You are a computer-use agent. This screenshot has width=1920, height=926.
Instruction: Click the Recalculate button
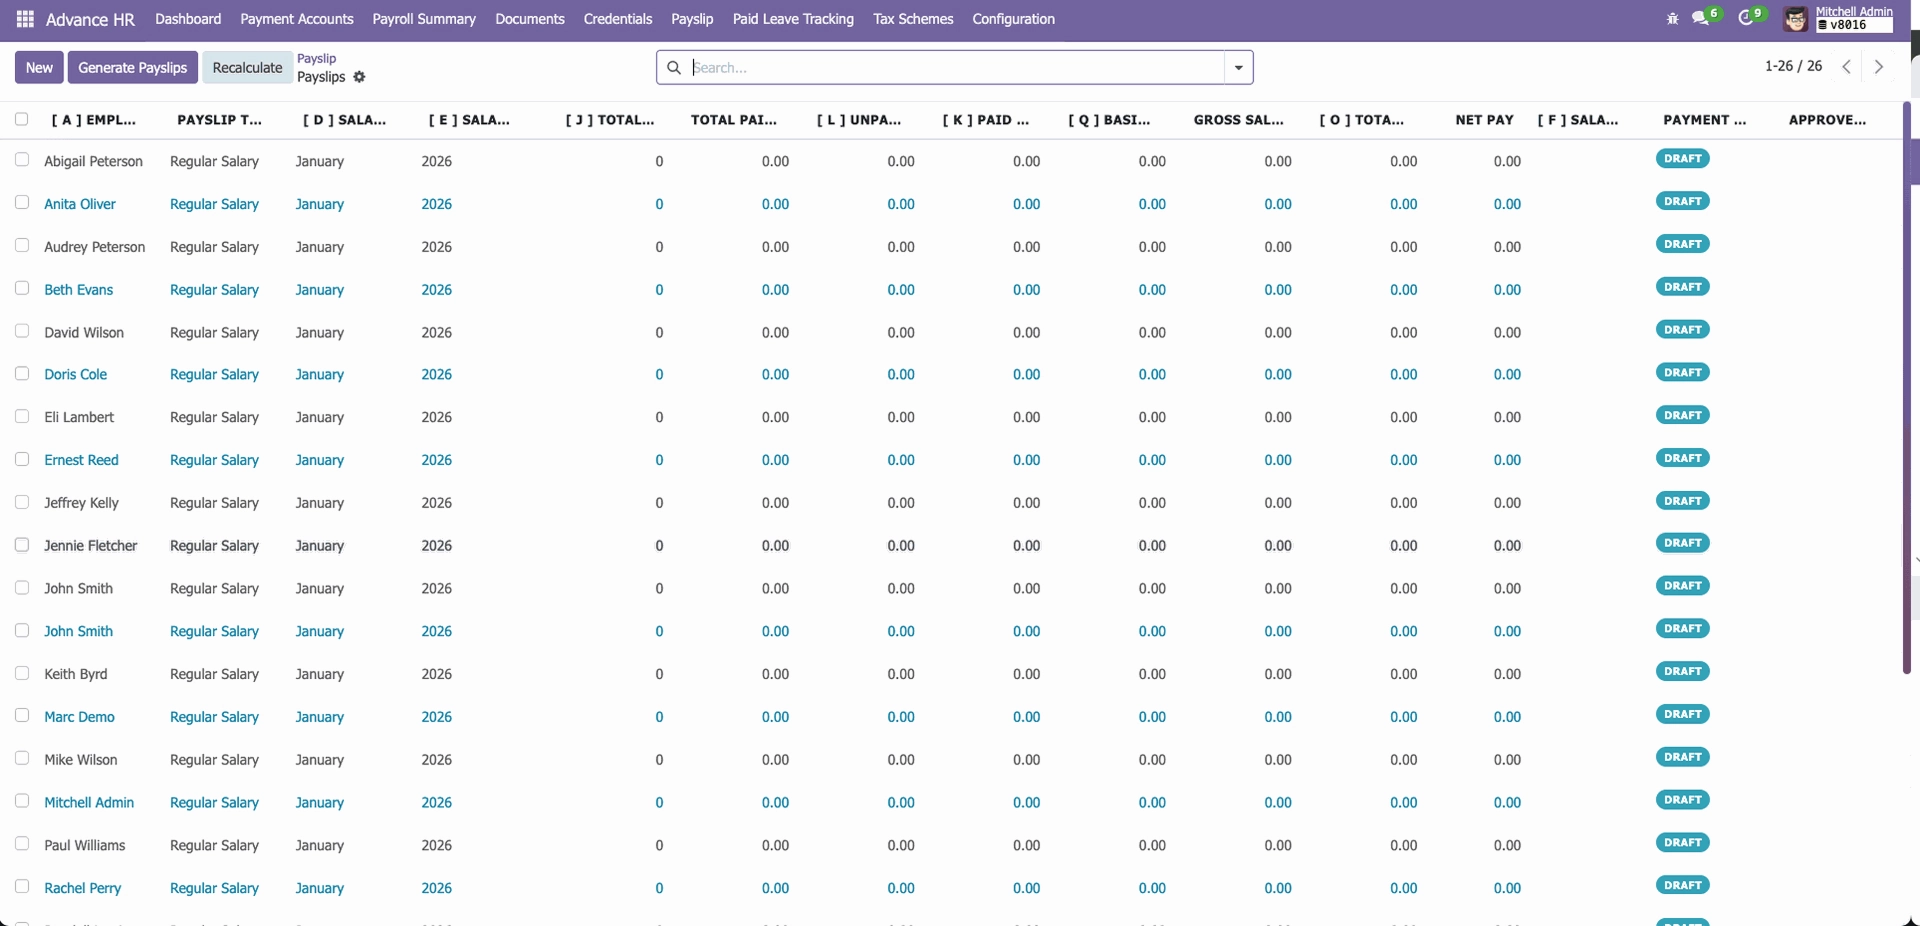coord(247,67)
